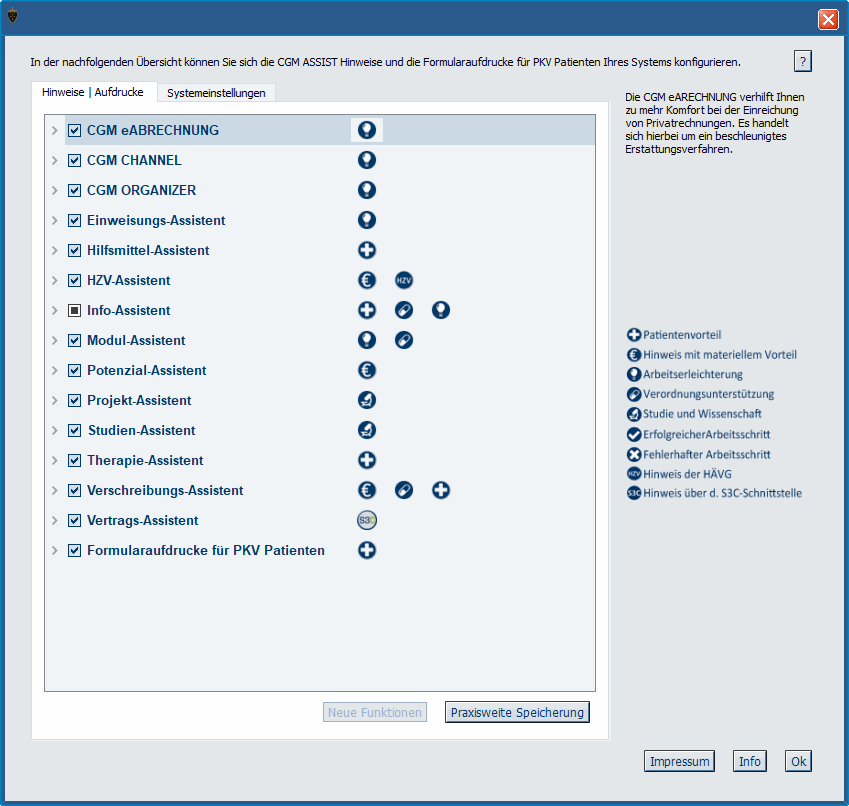The width and height of the screenshot is (849, 806).
Task: Expand the CGM ORGANIZER tree node
Action: tap(55, 190)
